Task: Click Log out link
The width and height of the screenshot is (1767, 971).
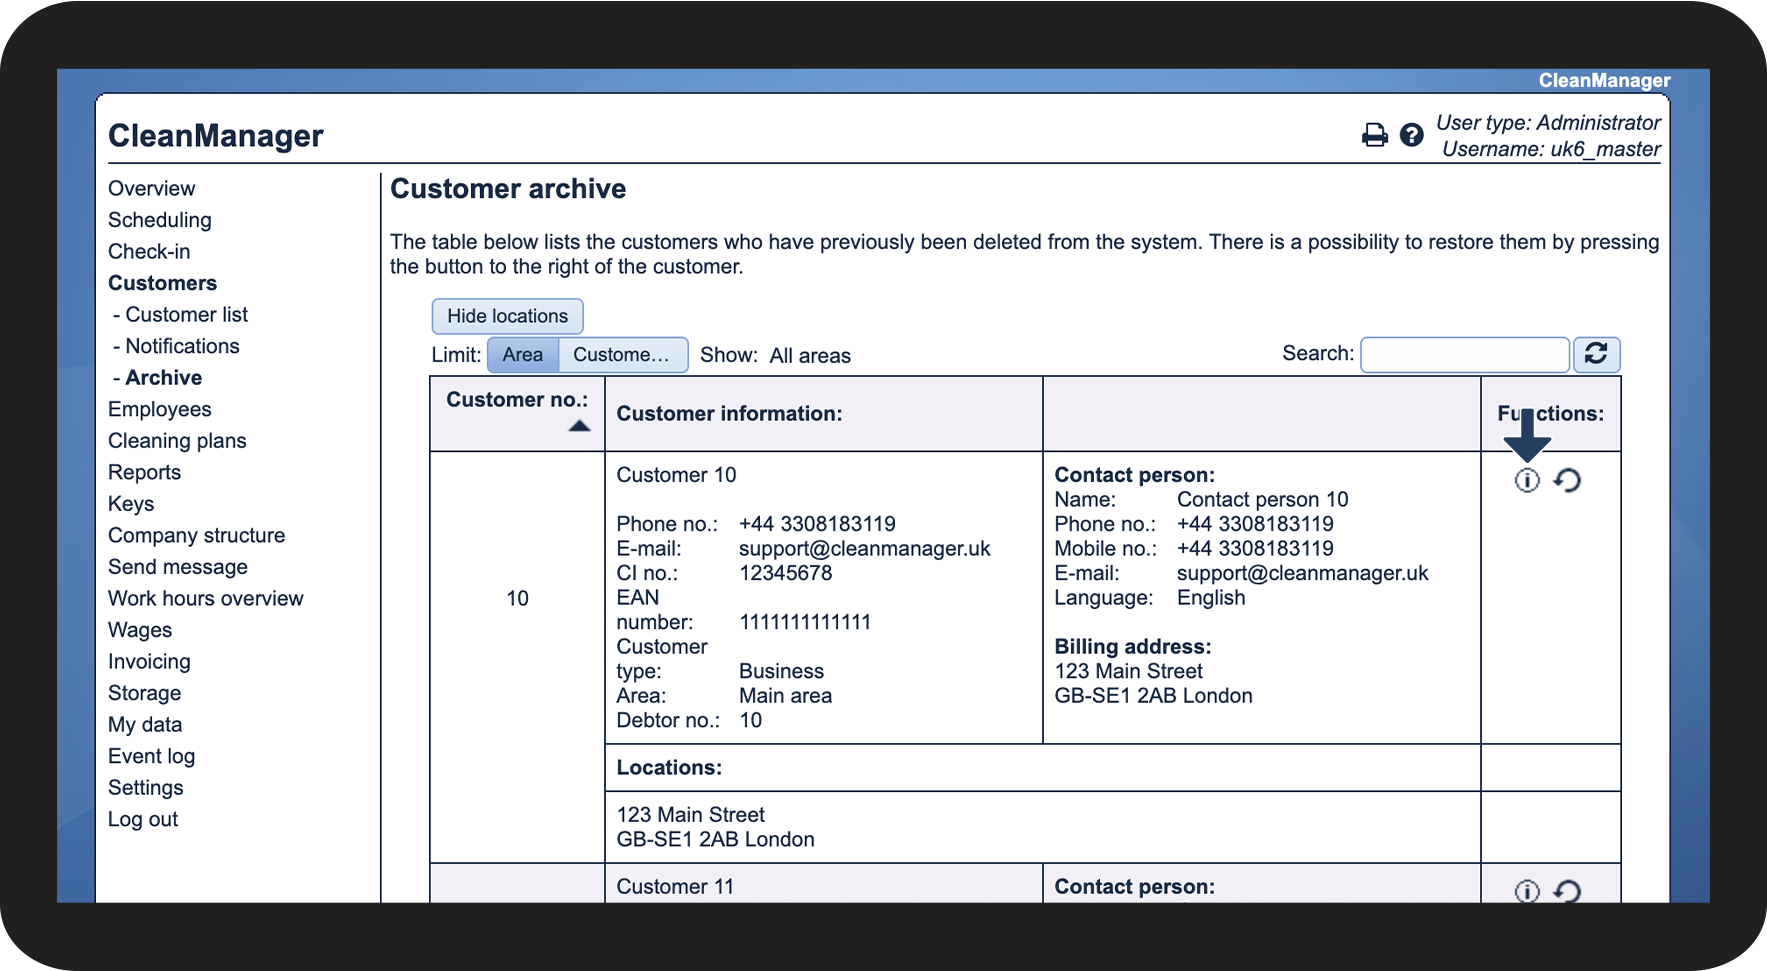Action: pos(143,820)
